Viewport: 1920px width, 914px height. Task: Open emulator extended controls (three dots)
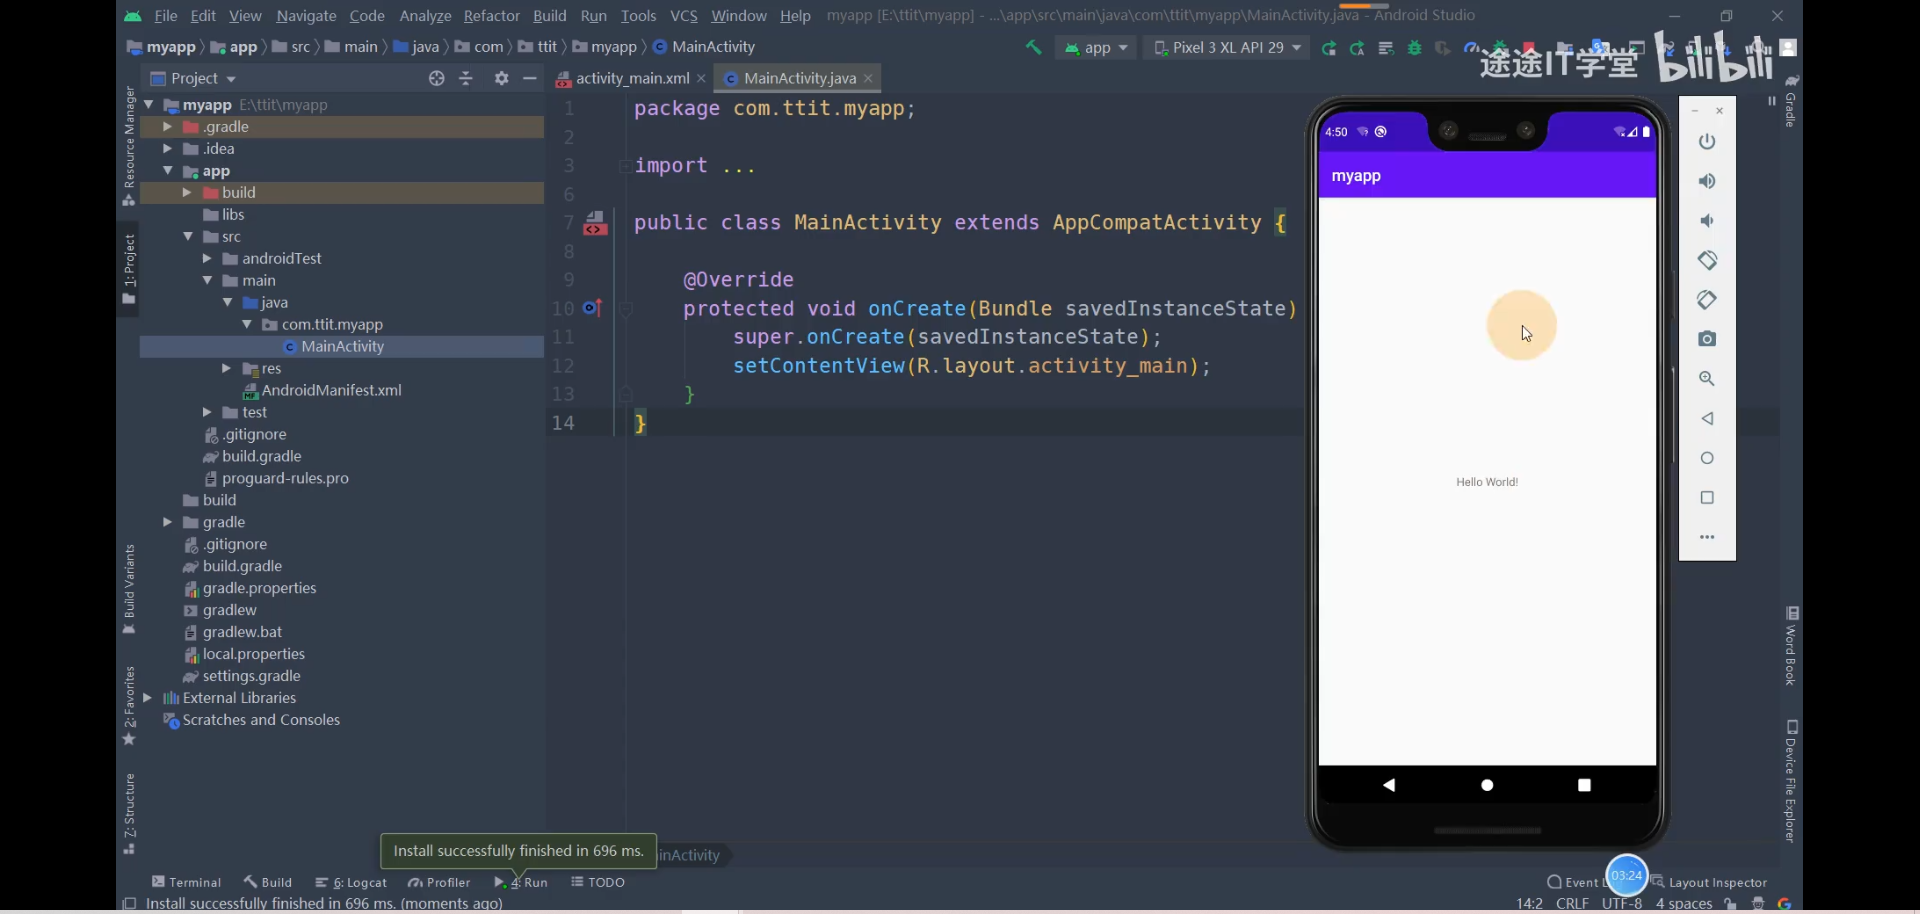pos(1707,537)
